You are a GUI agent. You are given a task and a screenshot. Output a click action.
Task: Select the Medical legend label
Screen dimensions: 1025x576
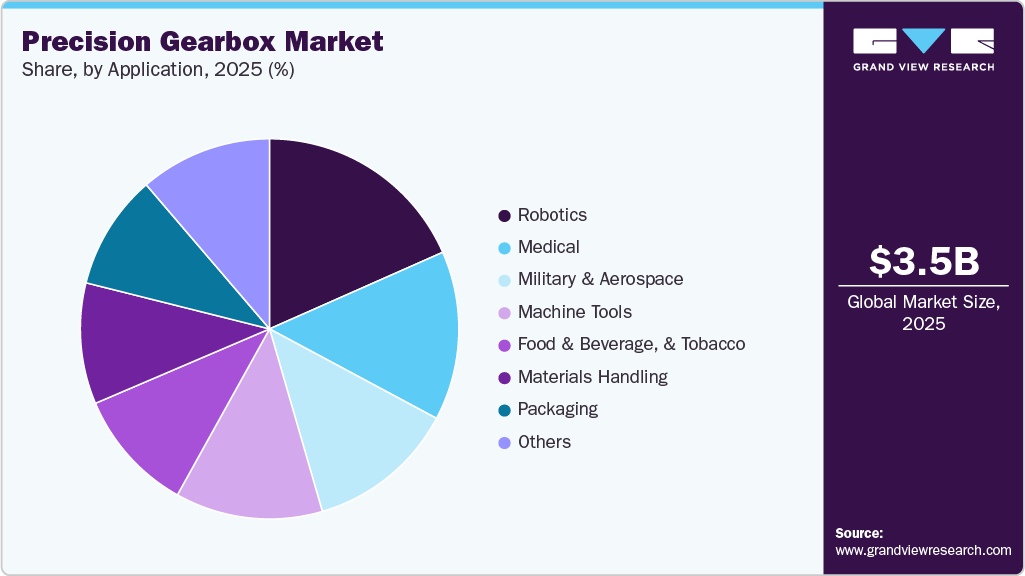(548, 247)
